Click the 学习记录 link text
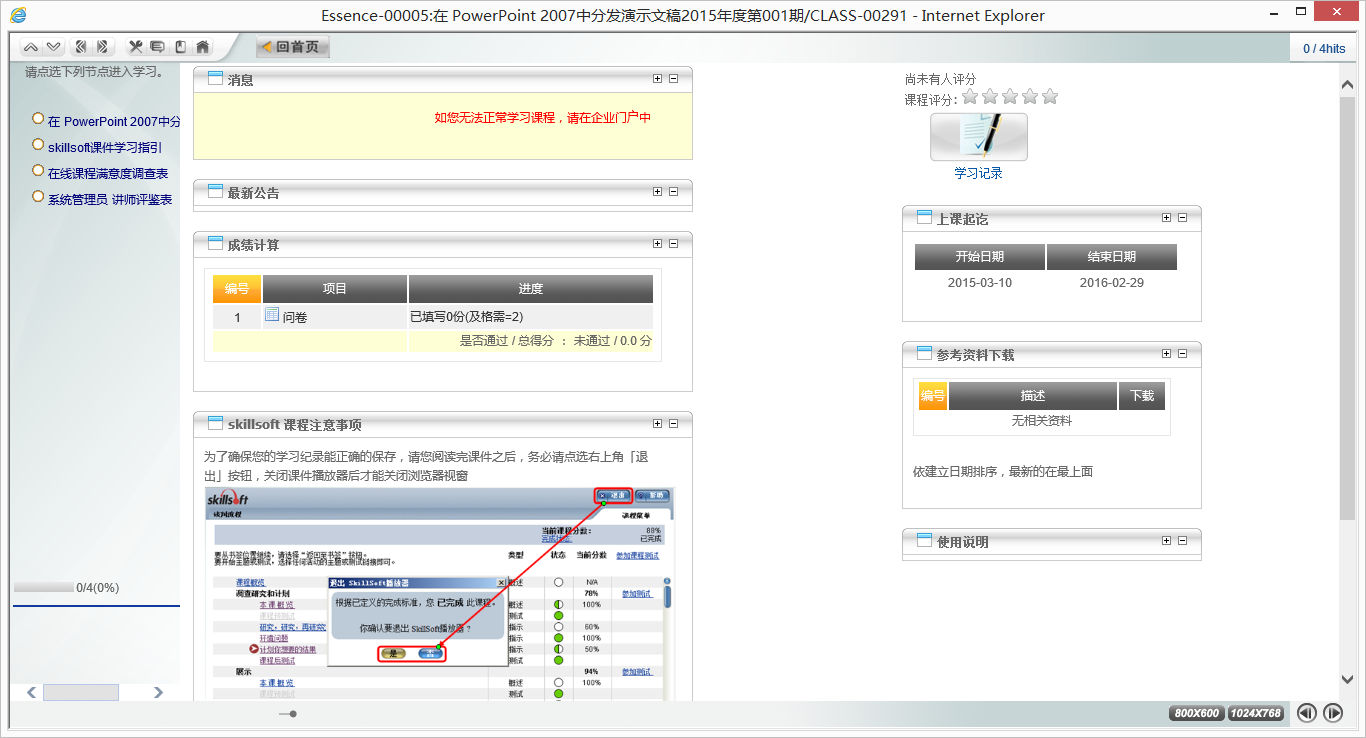The width and height of the screenshot is (1366, 738). (978, 173)
